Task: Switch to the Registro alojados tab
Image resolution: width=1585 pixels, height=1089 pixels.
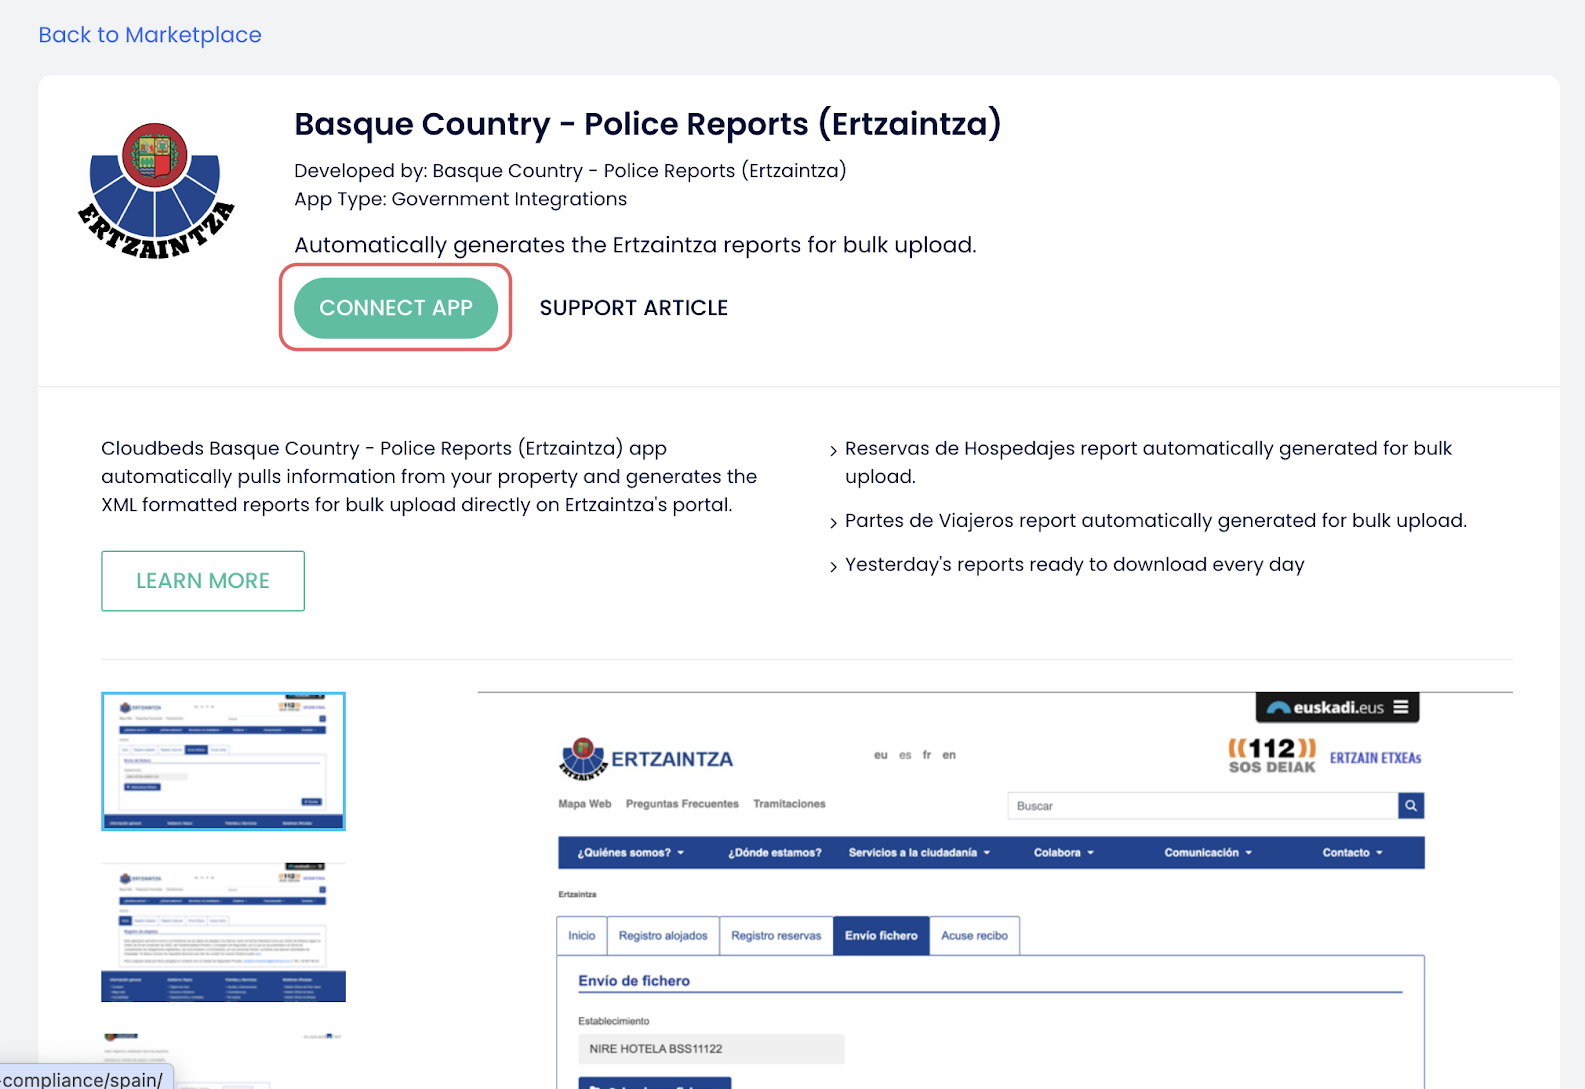Action: [663, 936]
